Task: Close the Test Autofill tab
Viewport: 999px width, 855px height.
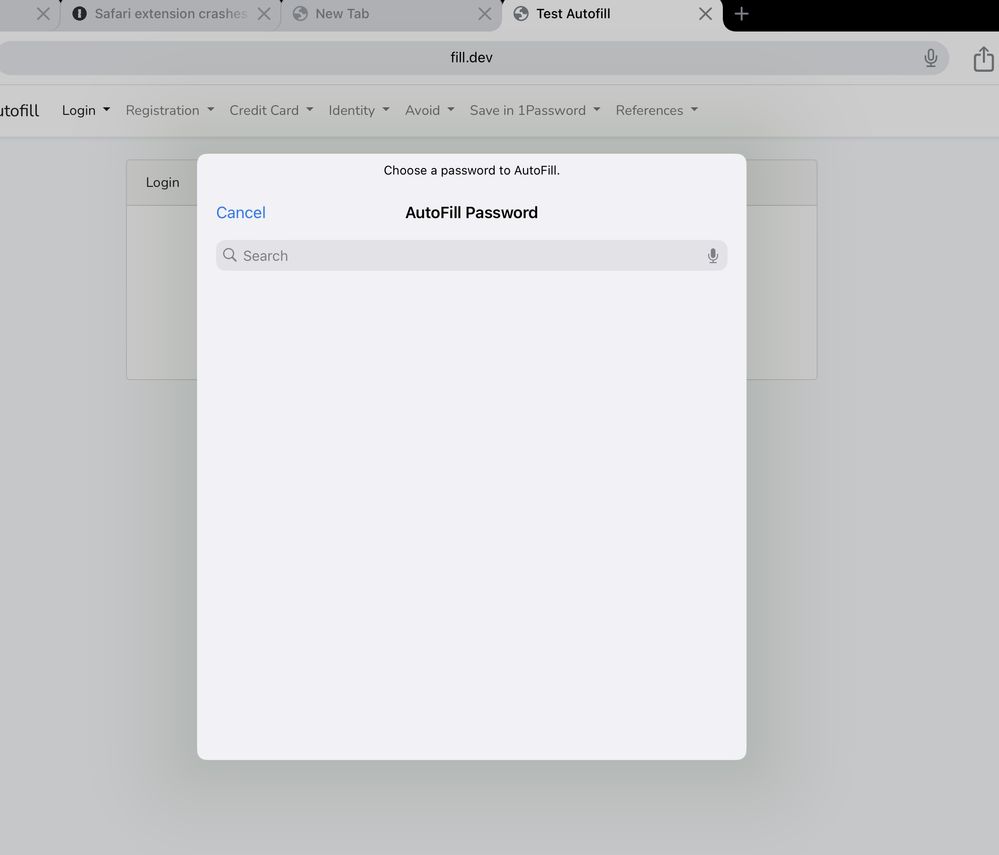Action: (x=705, y=14)
